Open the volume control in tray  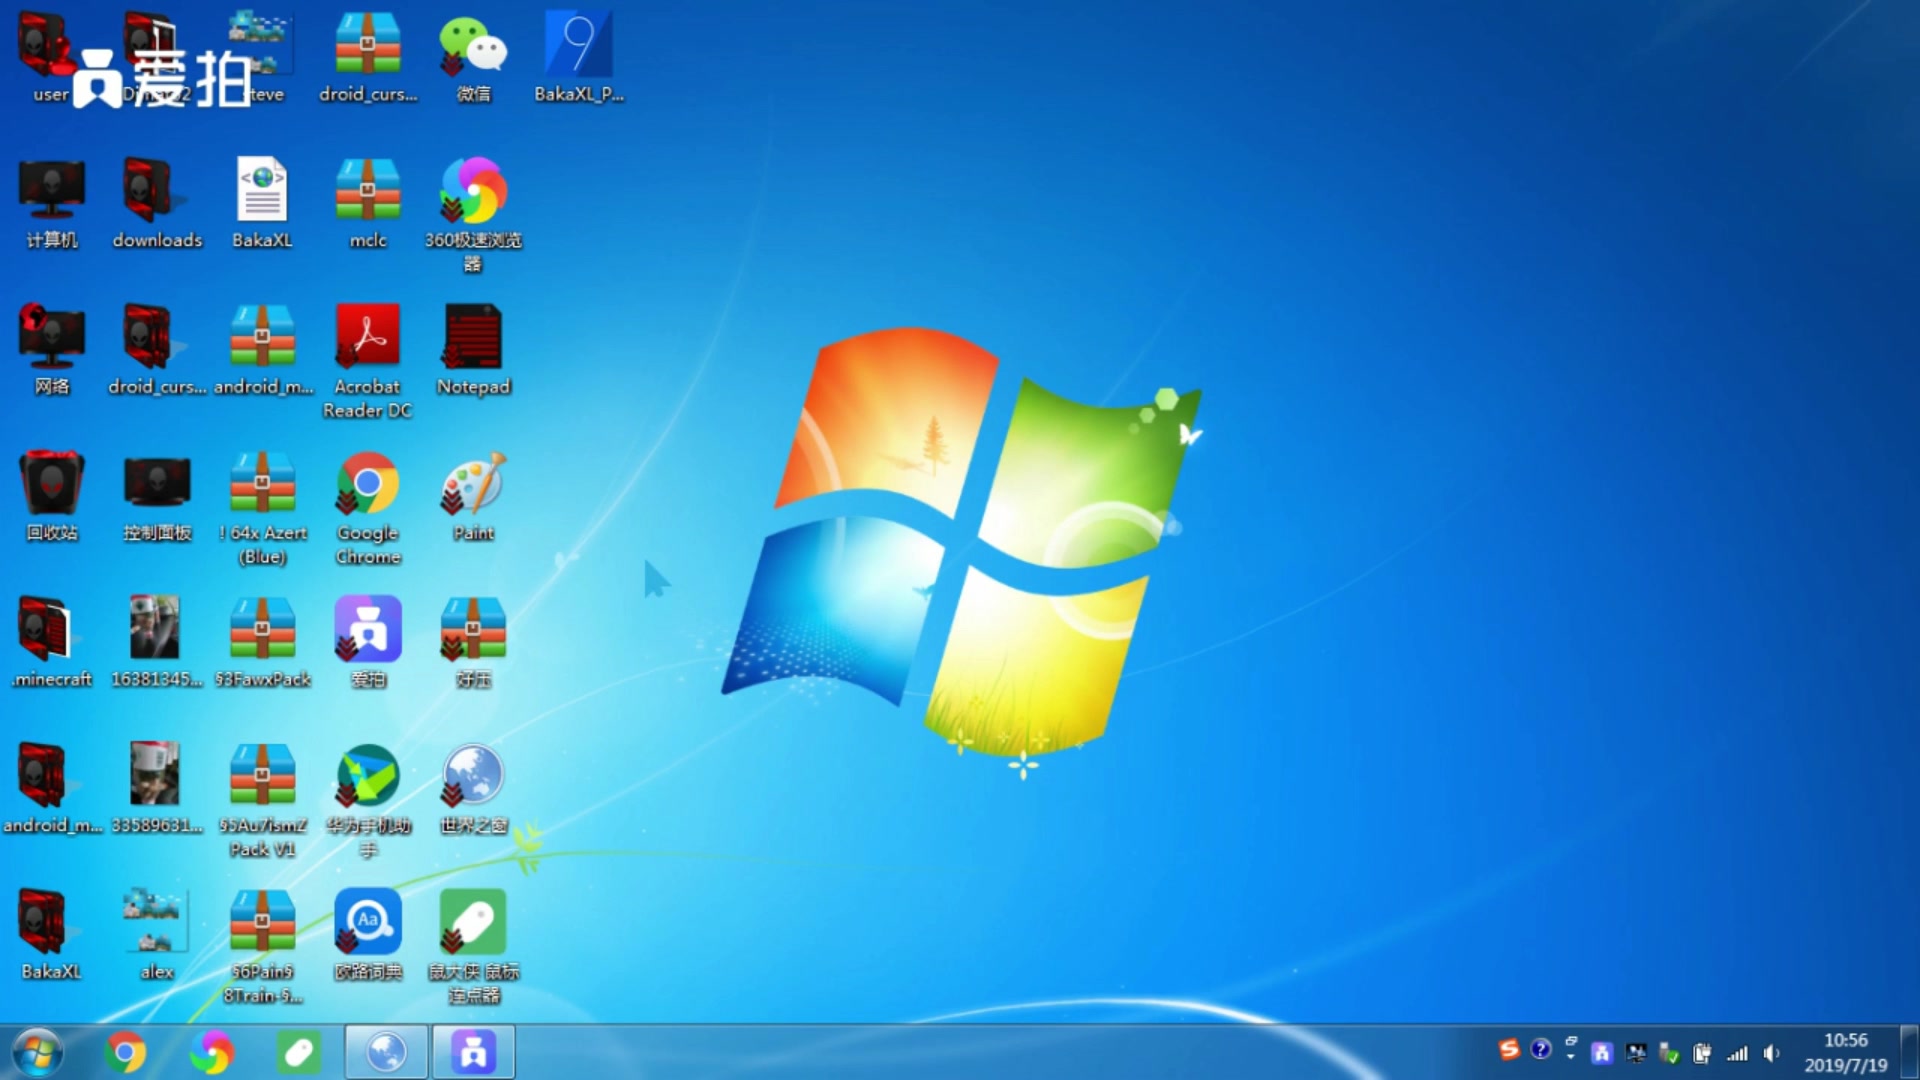coord(1771,1053)
